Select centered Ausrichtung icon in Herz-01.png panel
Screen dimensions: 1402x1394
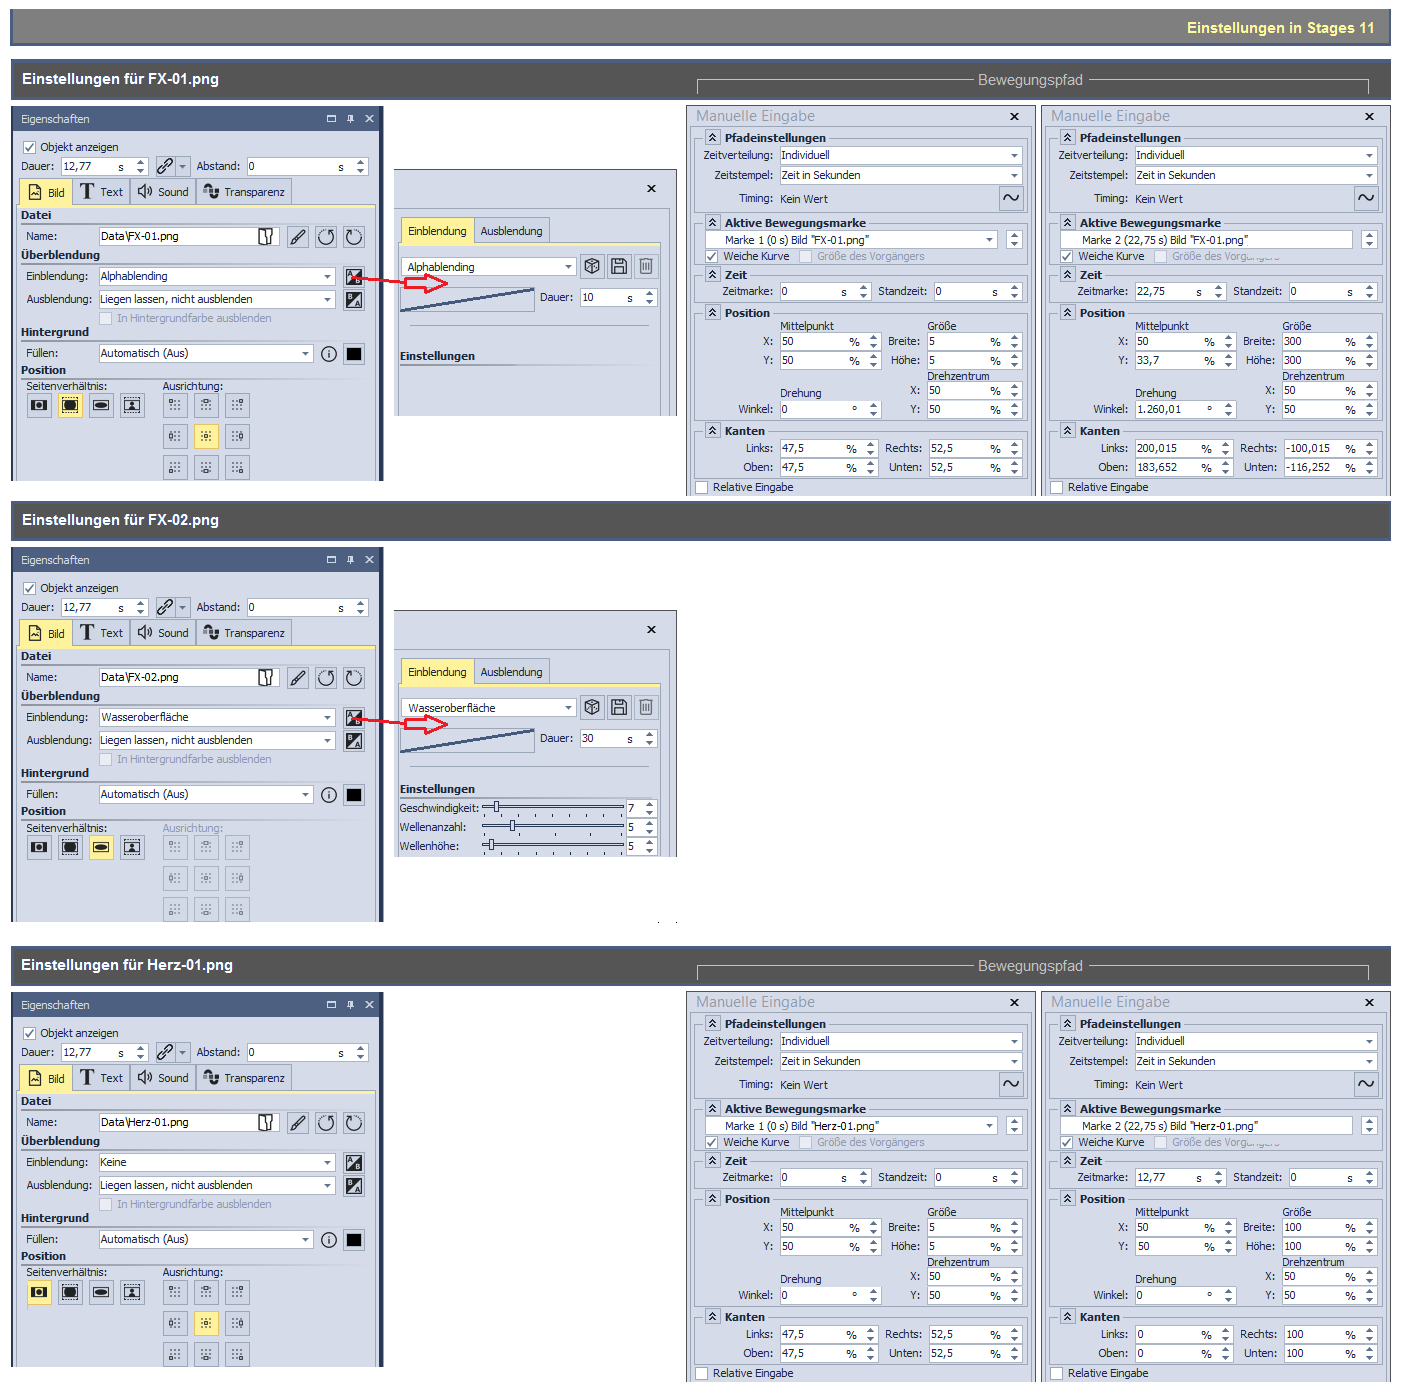point(206,1323)
